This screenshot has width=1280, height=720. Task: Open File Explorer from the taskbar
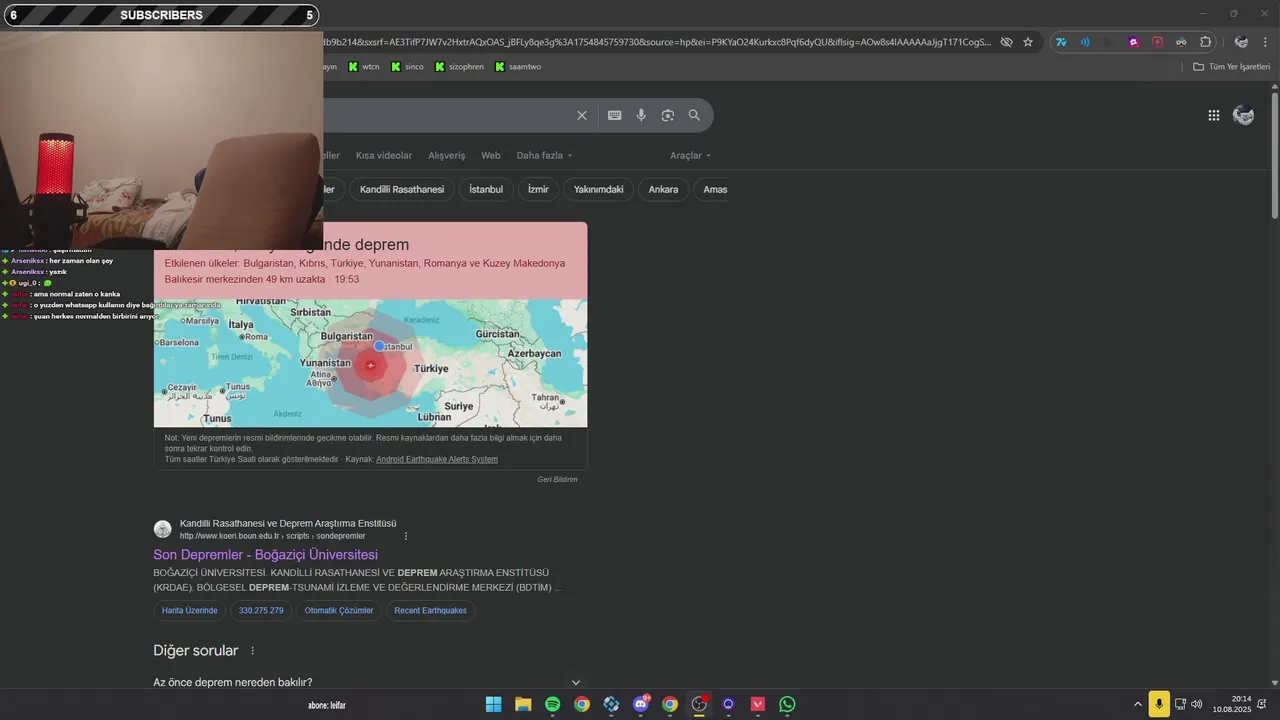[523, 704]
